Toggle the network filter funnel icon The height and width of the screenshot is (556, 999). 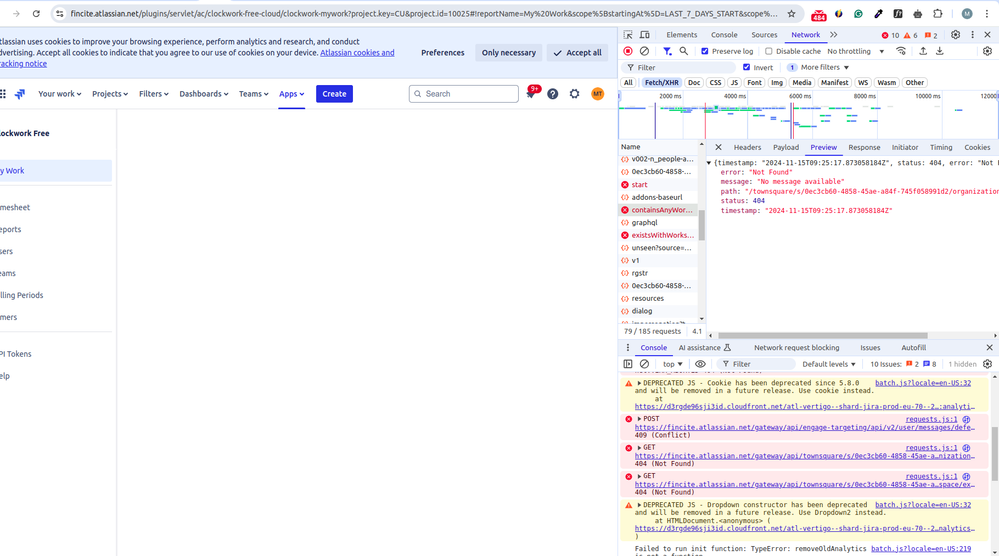point(666,51)
